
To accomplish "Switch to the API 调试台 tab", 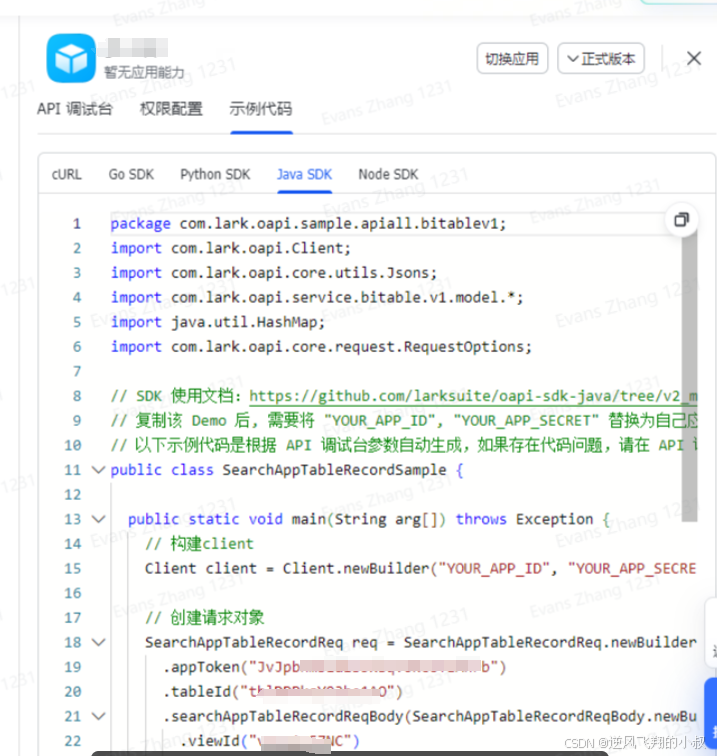I will [75, 109].
